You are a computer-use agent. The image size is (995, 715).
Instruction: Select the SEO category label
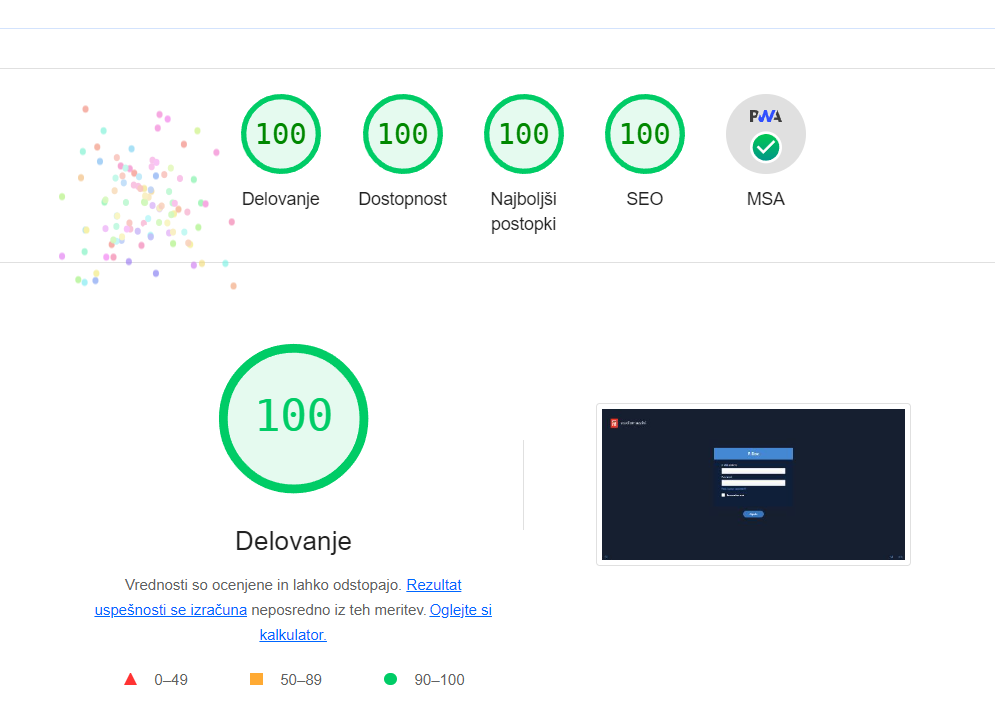point(644,199)
